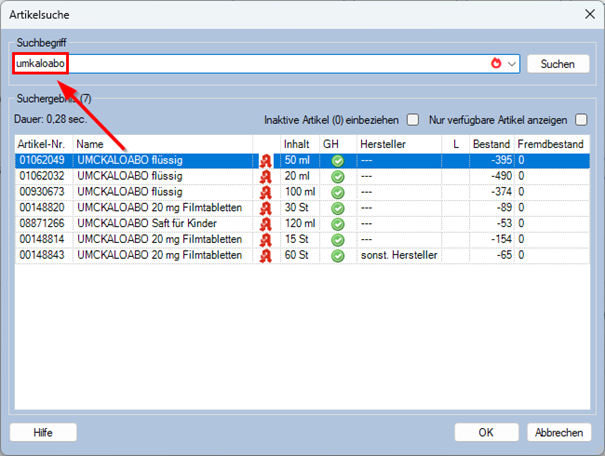Click green GH checkmark for 100 ml row
This screenshot has width=605, height=456.
[x=338, y=192]
